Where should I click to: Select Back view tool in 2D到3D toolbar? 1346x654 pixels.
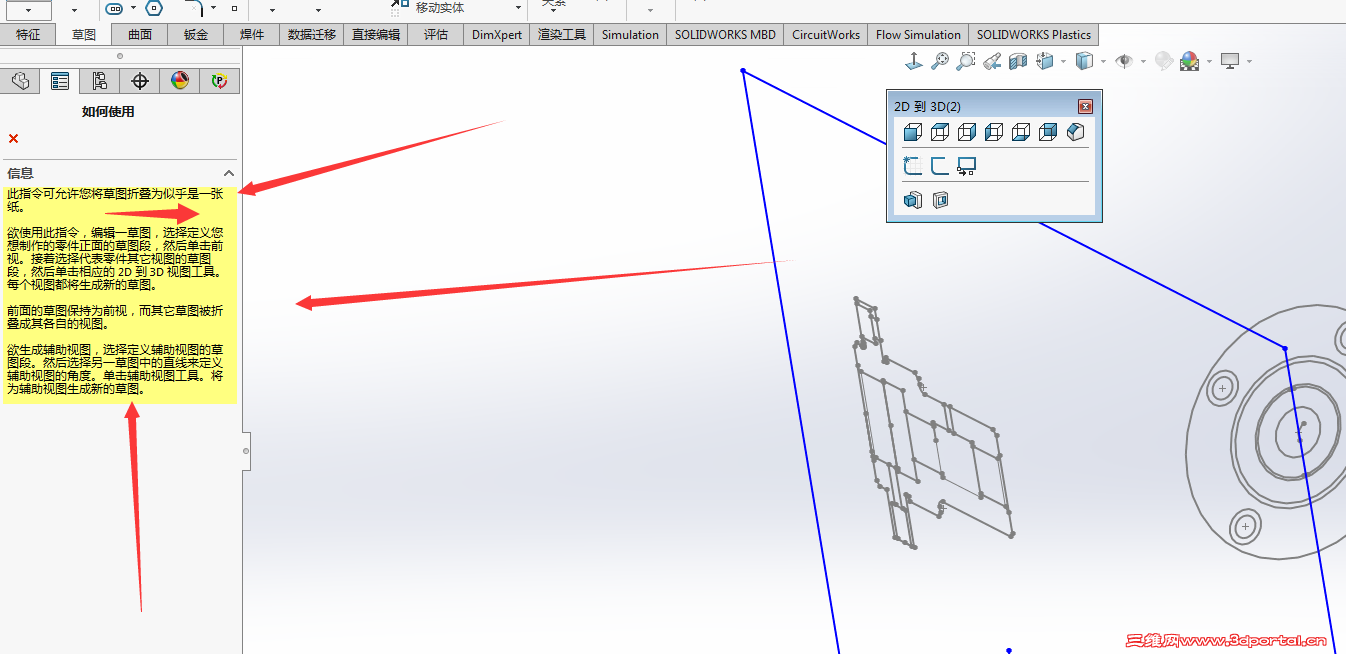pyautogui.click(x=1048, y=132)
